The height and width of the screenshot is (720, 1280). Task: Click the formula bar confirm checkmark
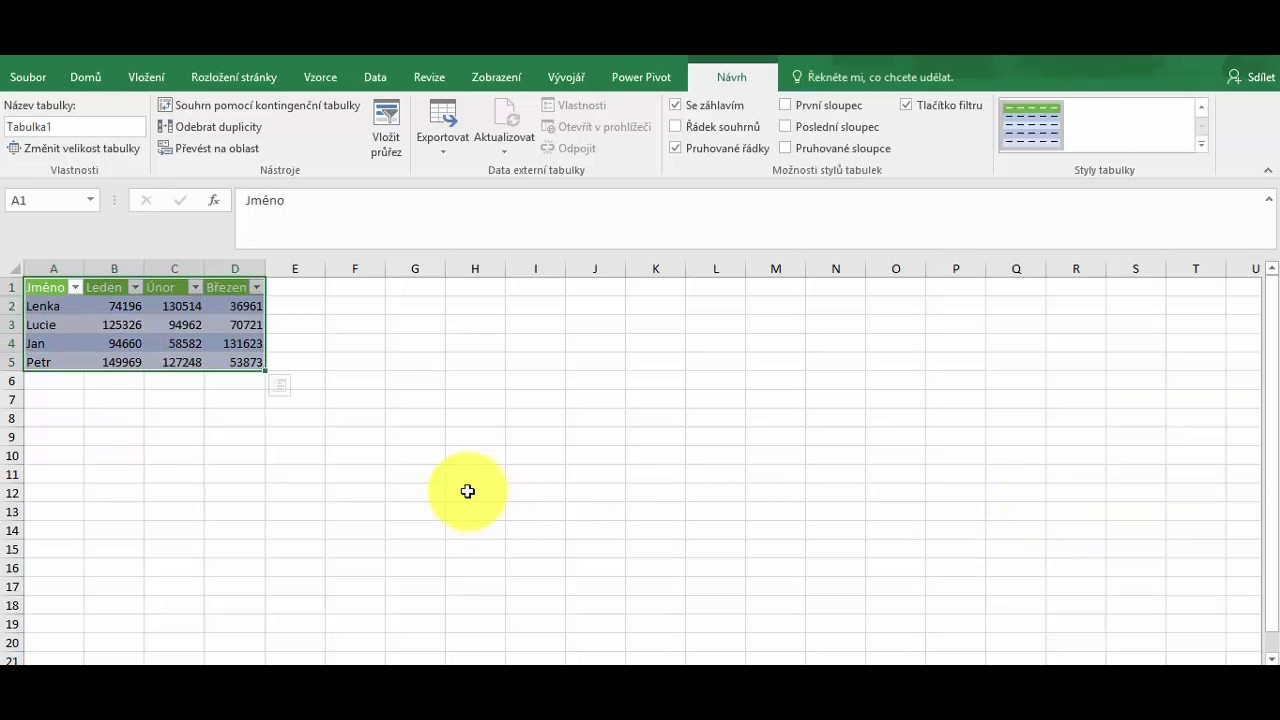pyautogui.click(x=180, y=200)
